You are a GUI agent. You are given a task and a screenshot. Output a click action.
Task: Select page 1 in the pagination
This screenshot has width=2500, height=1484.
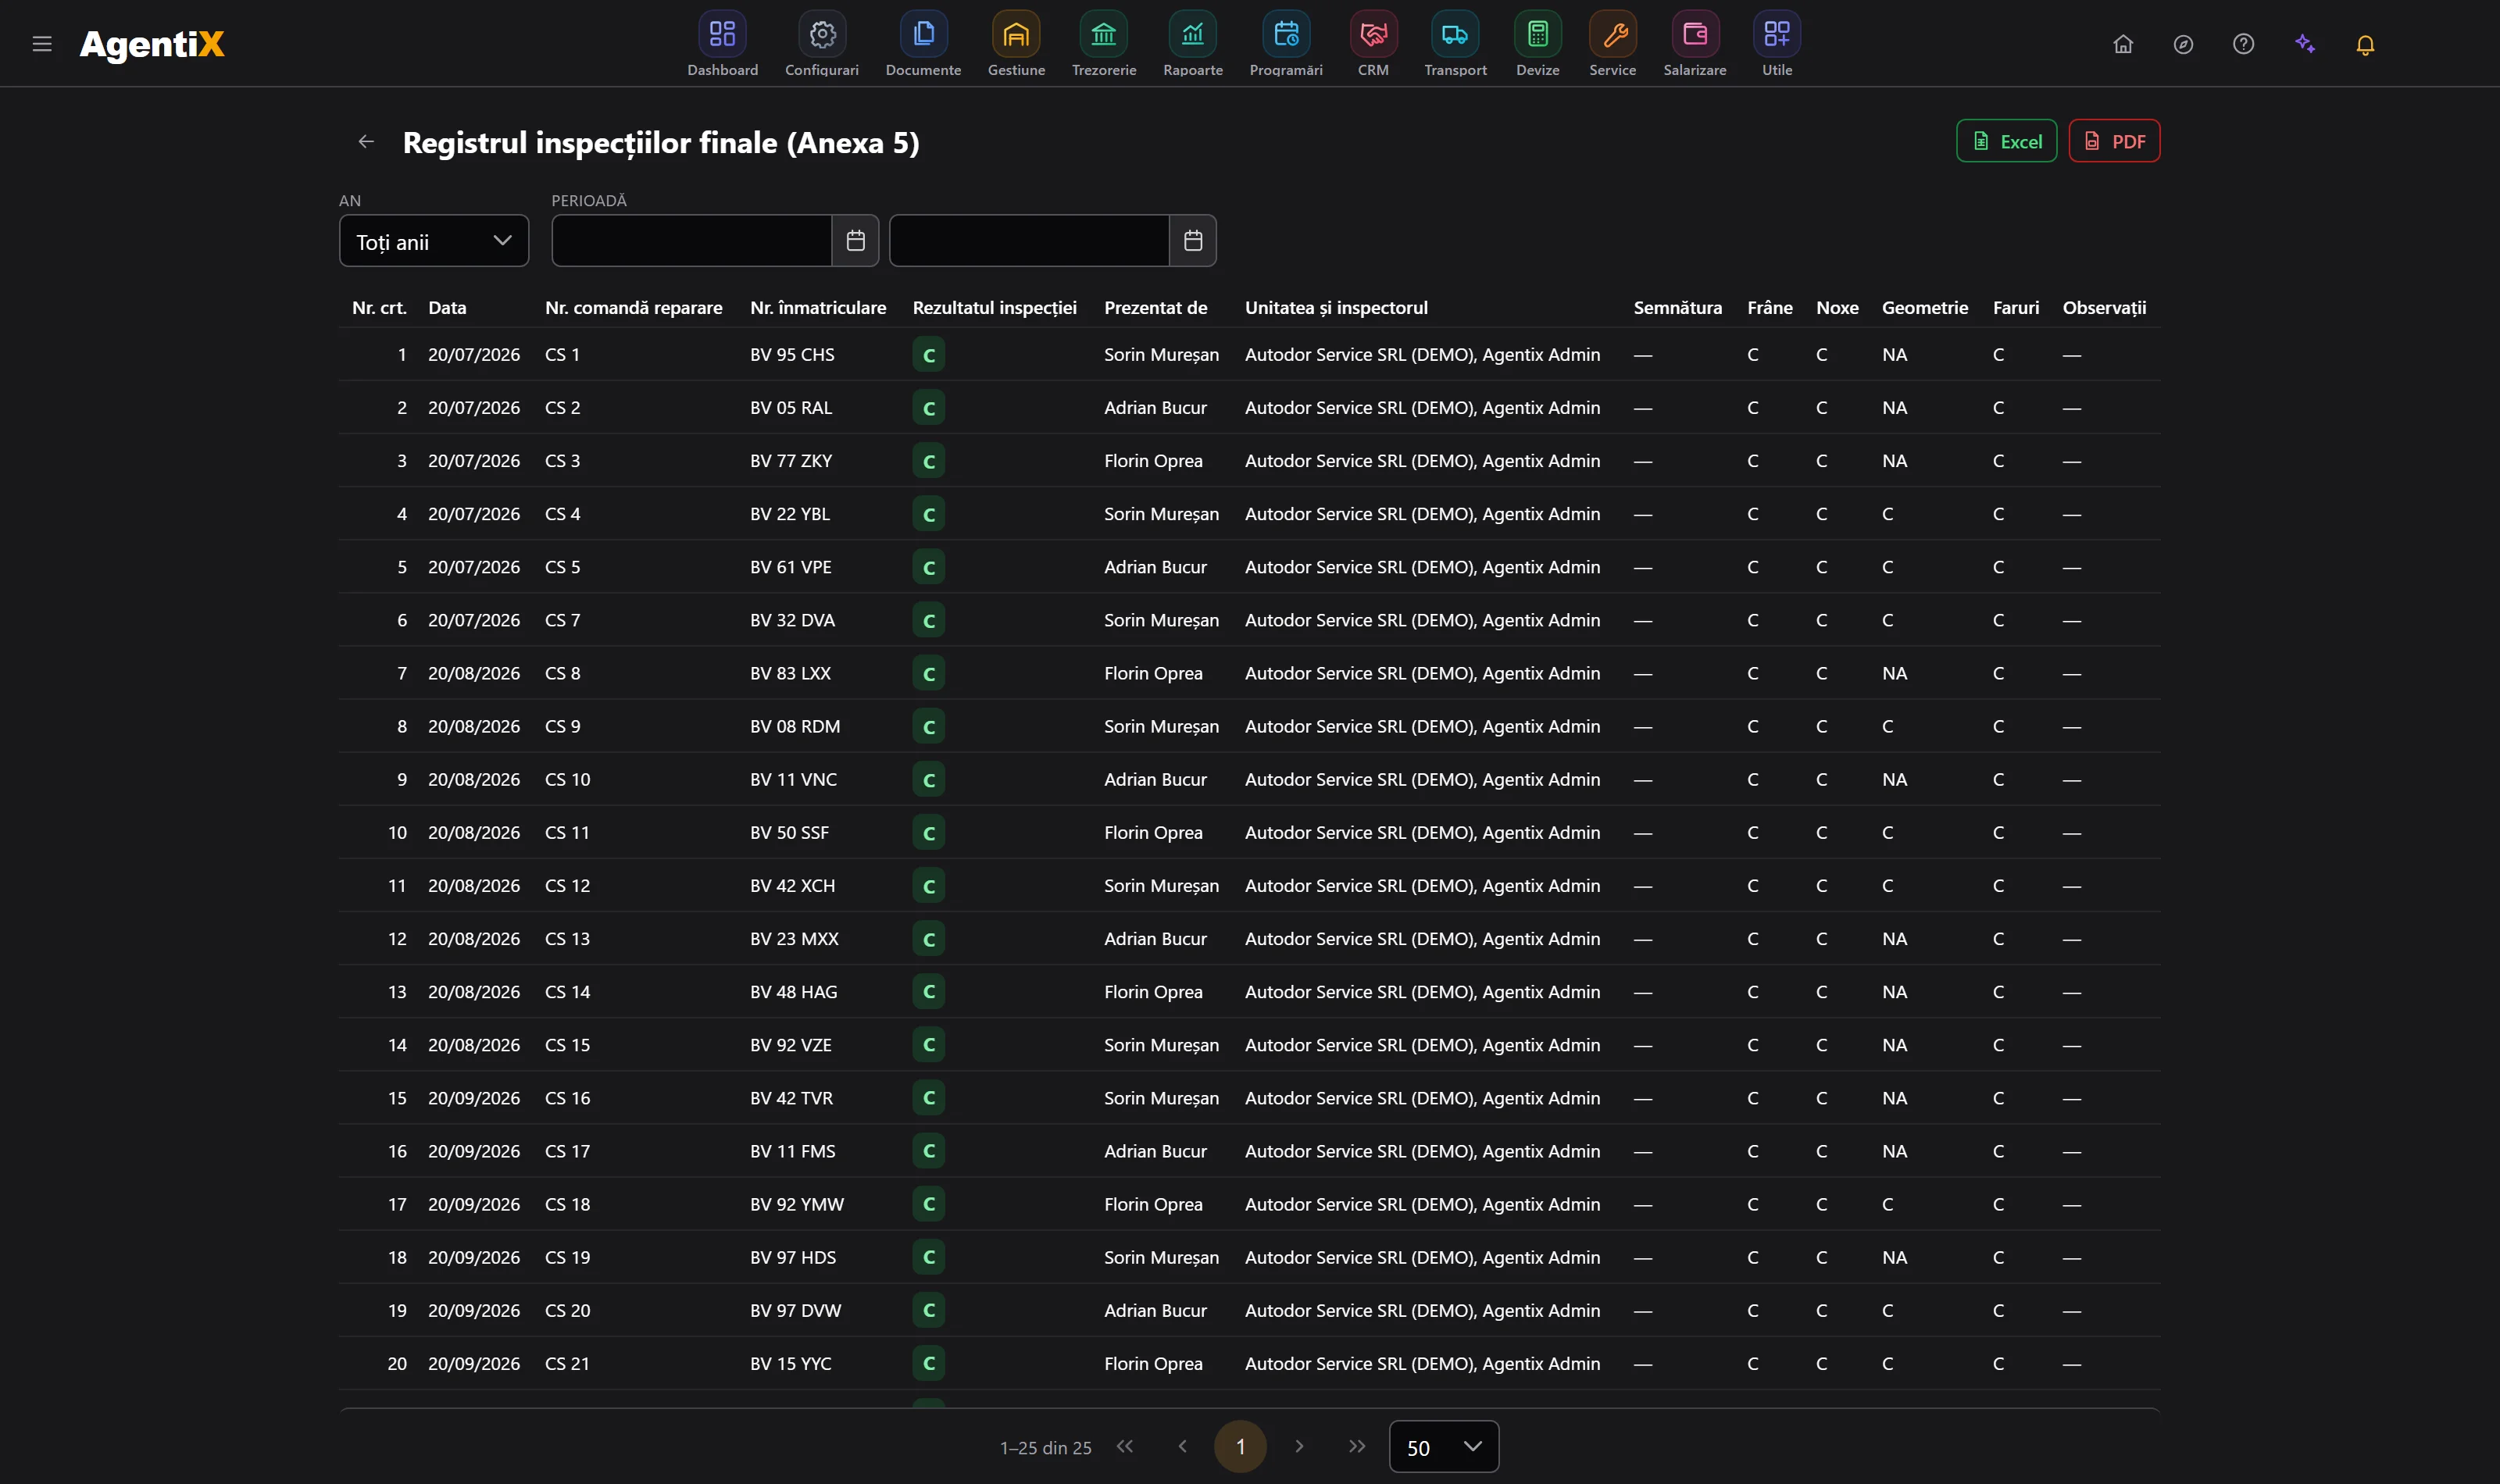(x=1240, y=1446)
